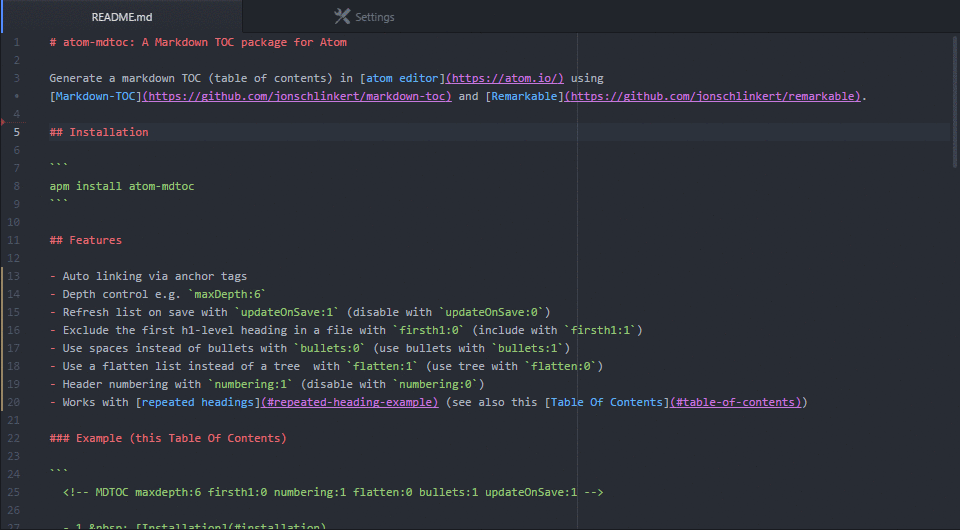Click the Settings tools icon
This screenshot has height=530, width=960.
pos(342,17)
